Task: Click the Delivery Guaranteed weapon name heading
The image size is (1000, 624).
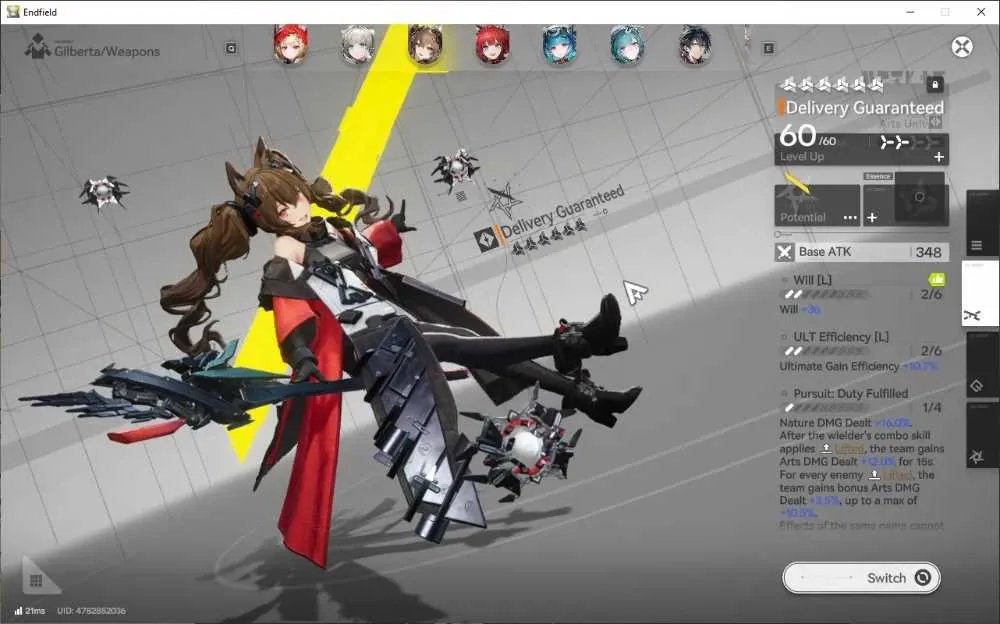Action: tap(864, 107)
